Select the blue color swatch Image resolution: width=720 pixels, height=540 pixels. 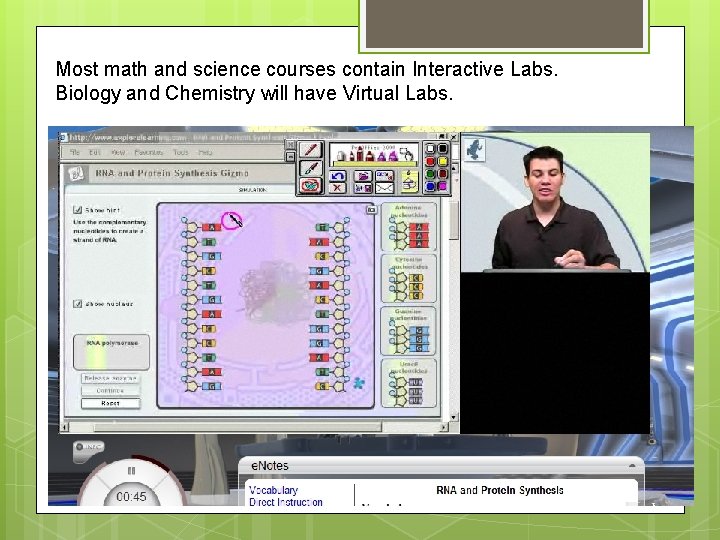(x=430, y=186)
